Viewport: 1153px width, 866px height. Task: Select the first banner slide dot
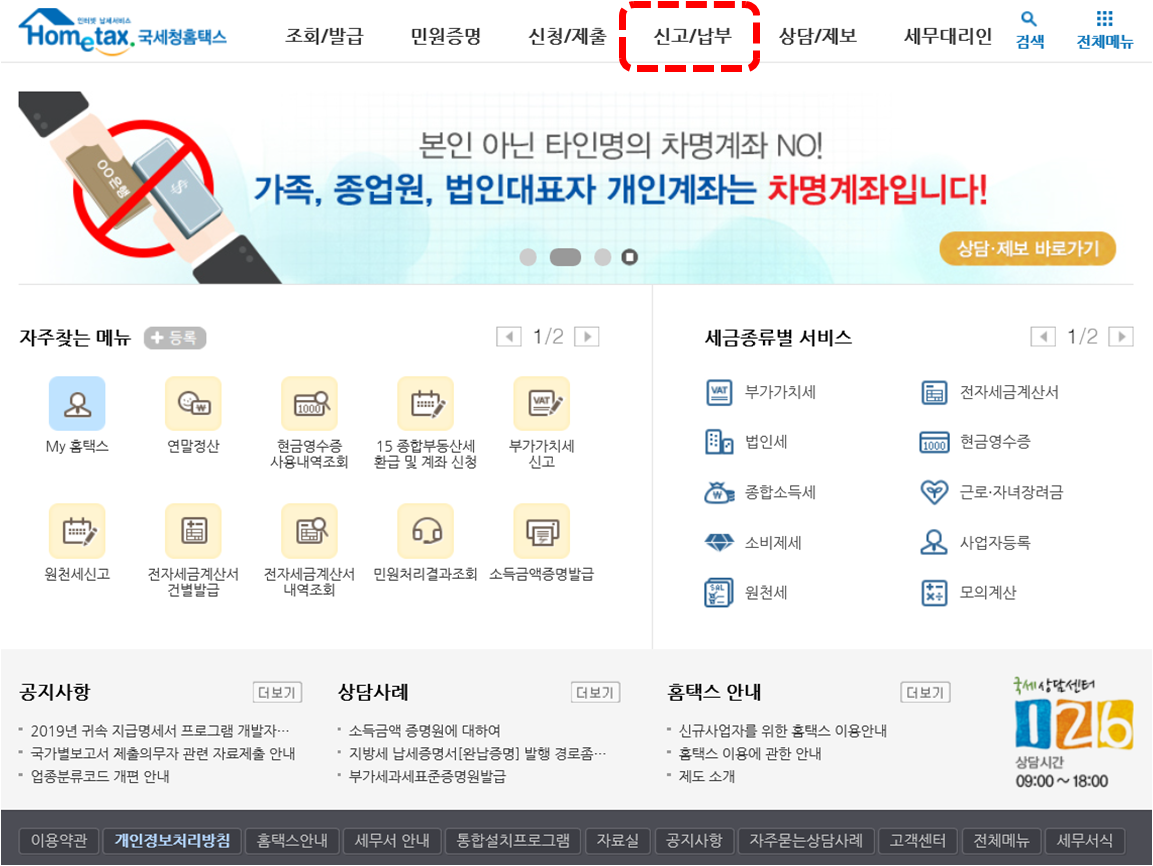click(x=528, y=257)
